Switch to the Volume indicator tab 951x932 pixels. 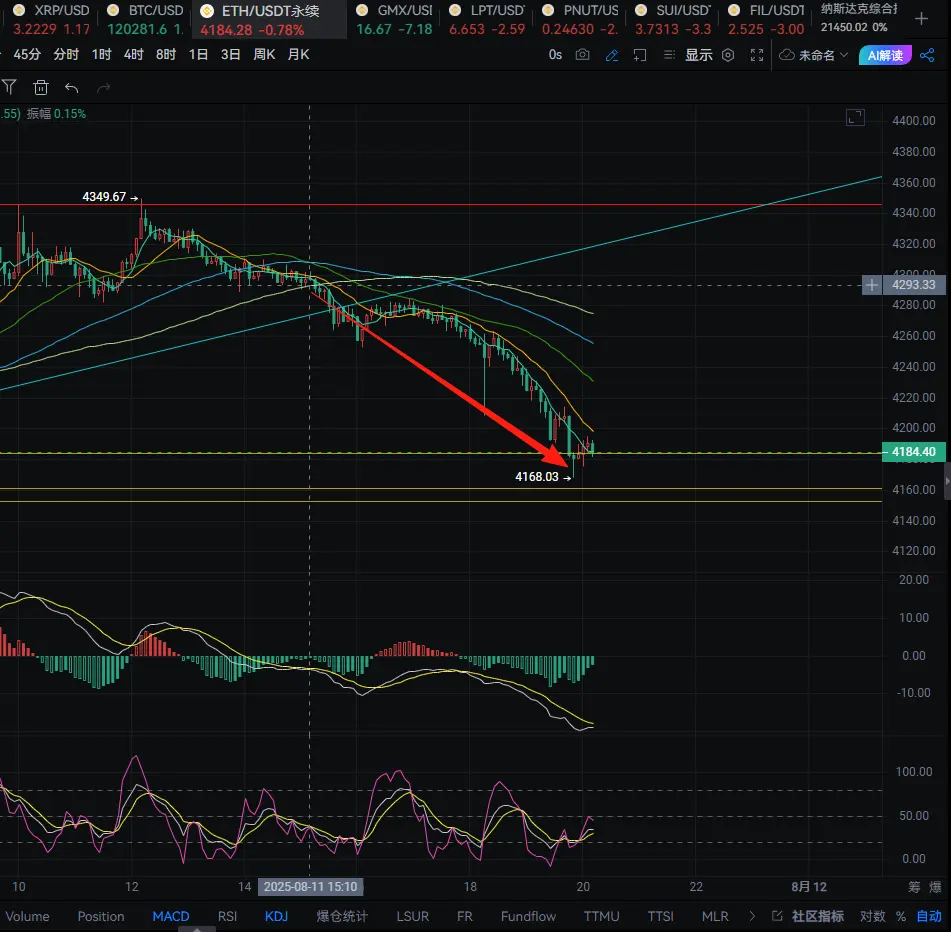coord(27,916)
